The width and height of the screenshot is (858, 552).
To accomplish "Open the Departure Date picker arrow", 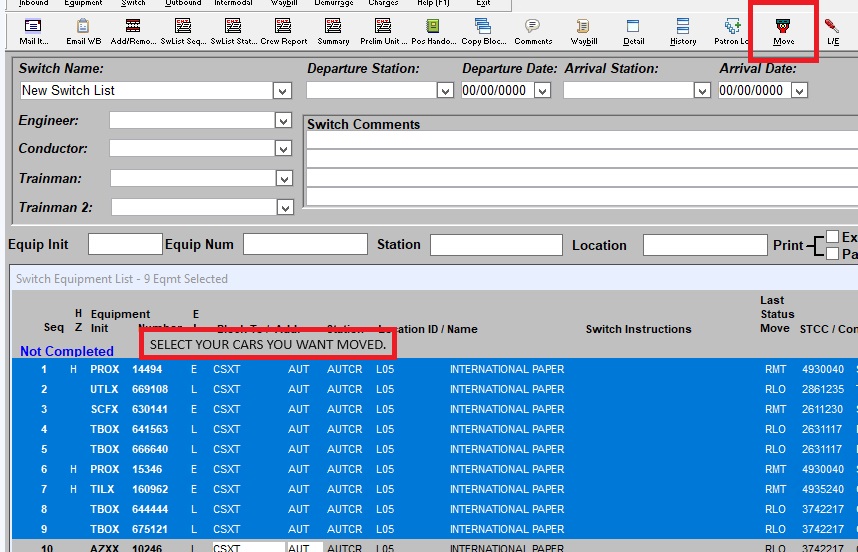I will 542,91.
